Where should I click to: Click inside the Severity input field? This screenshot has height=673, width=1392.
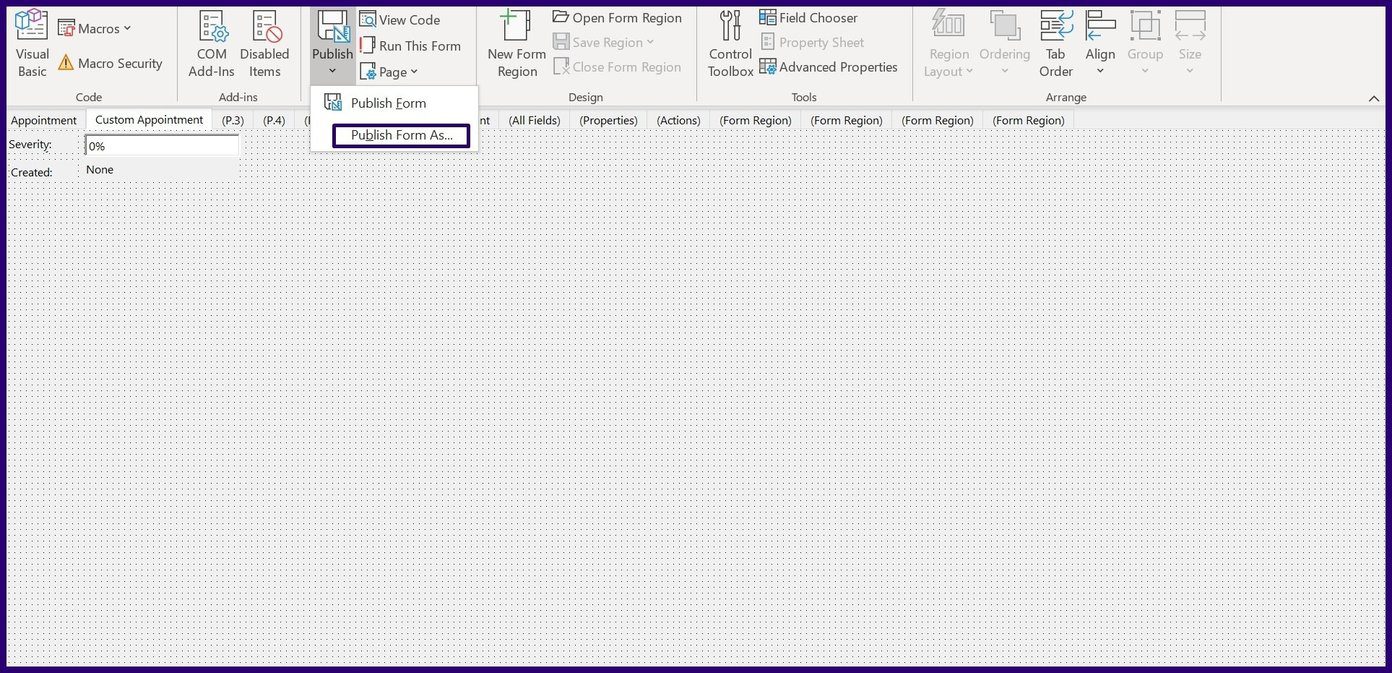tap(160, 145)
